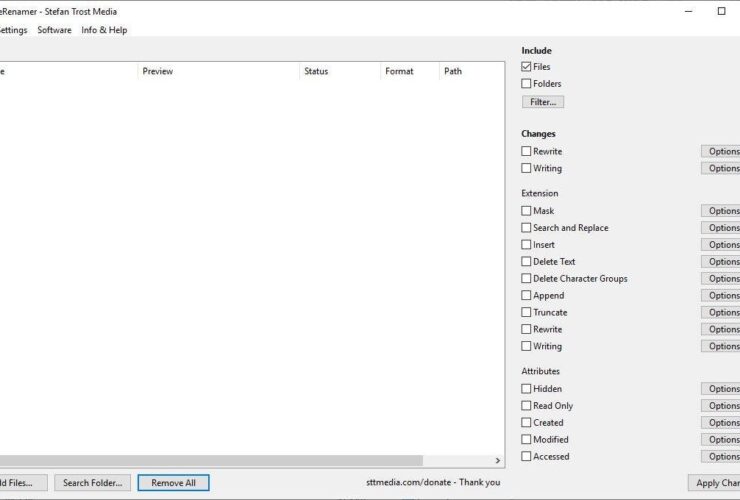The width and height of the screenshot is (740, 500).
Task: Click the Filter... button
Action: 543,102
